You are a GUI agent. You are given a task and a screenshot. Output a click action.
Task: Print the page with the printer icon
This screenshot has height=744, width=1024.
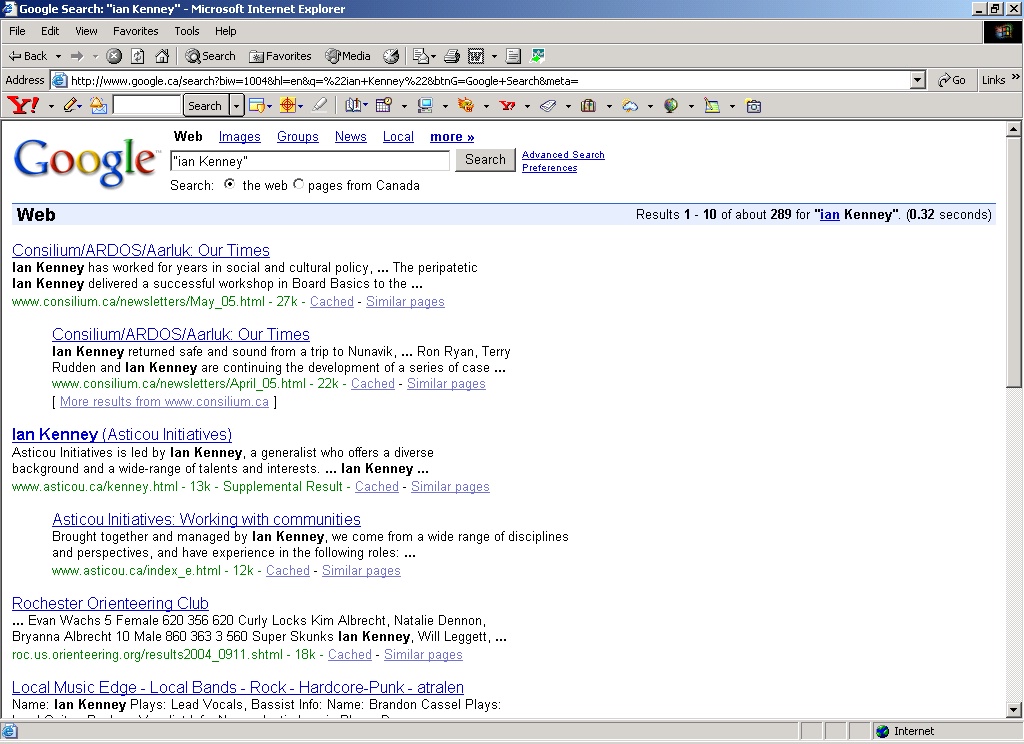452,56
